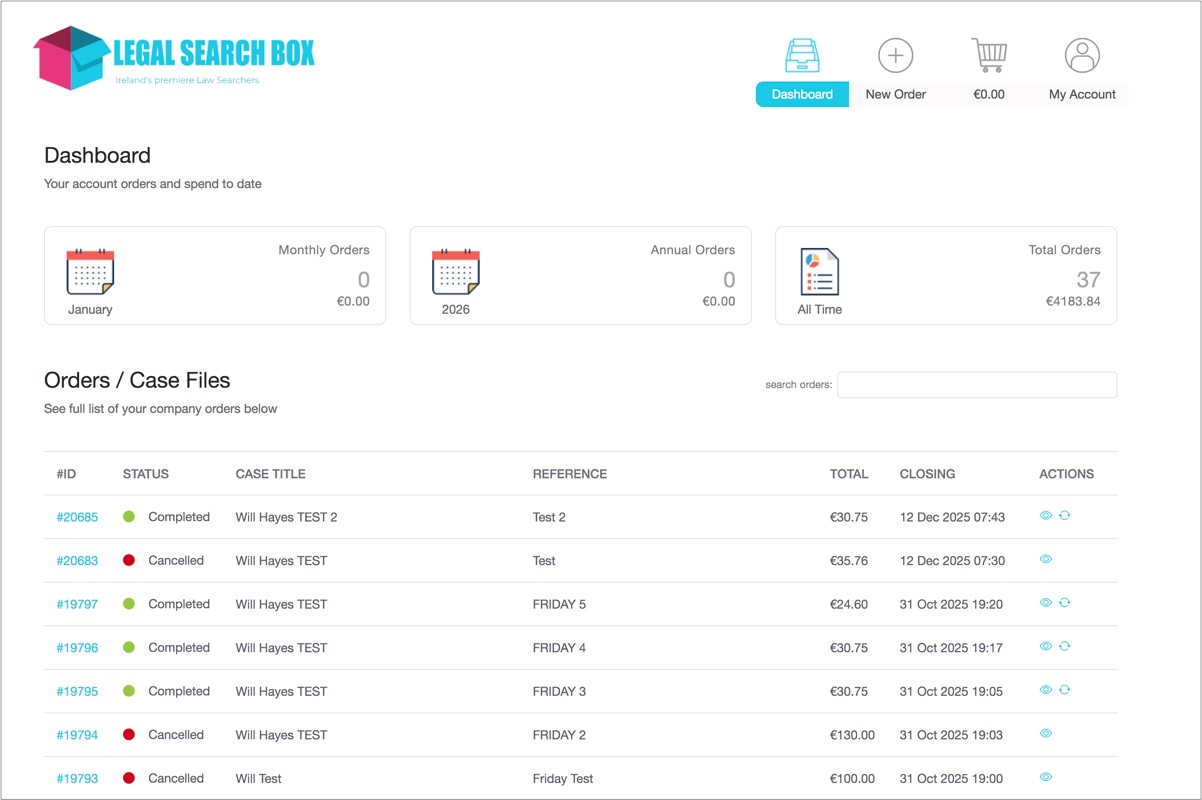
Task: Click the CLOSING column header
Action: [927, 474]
